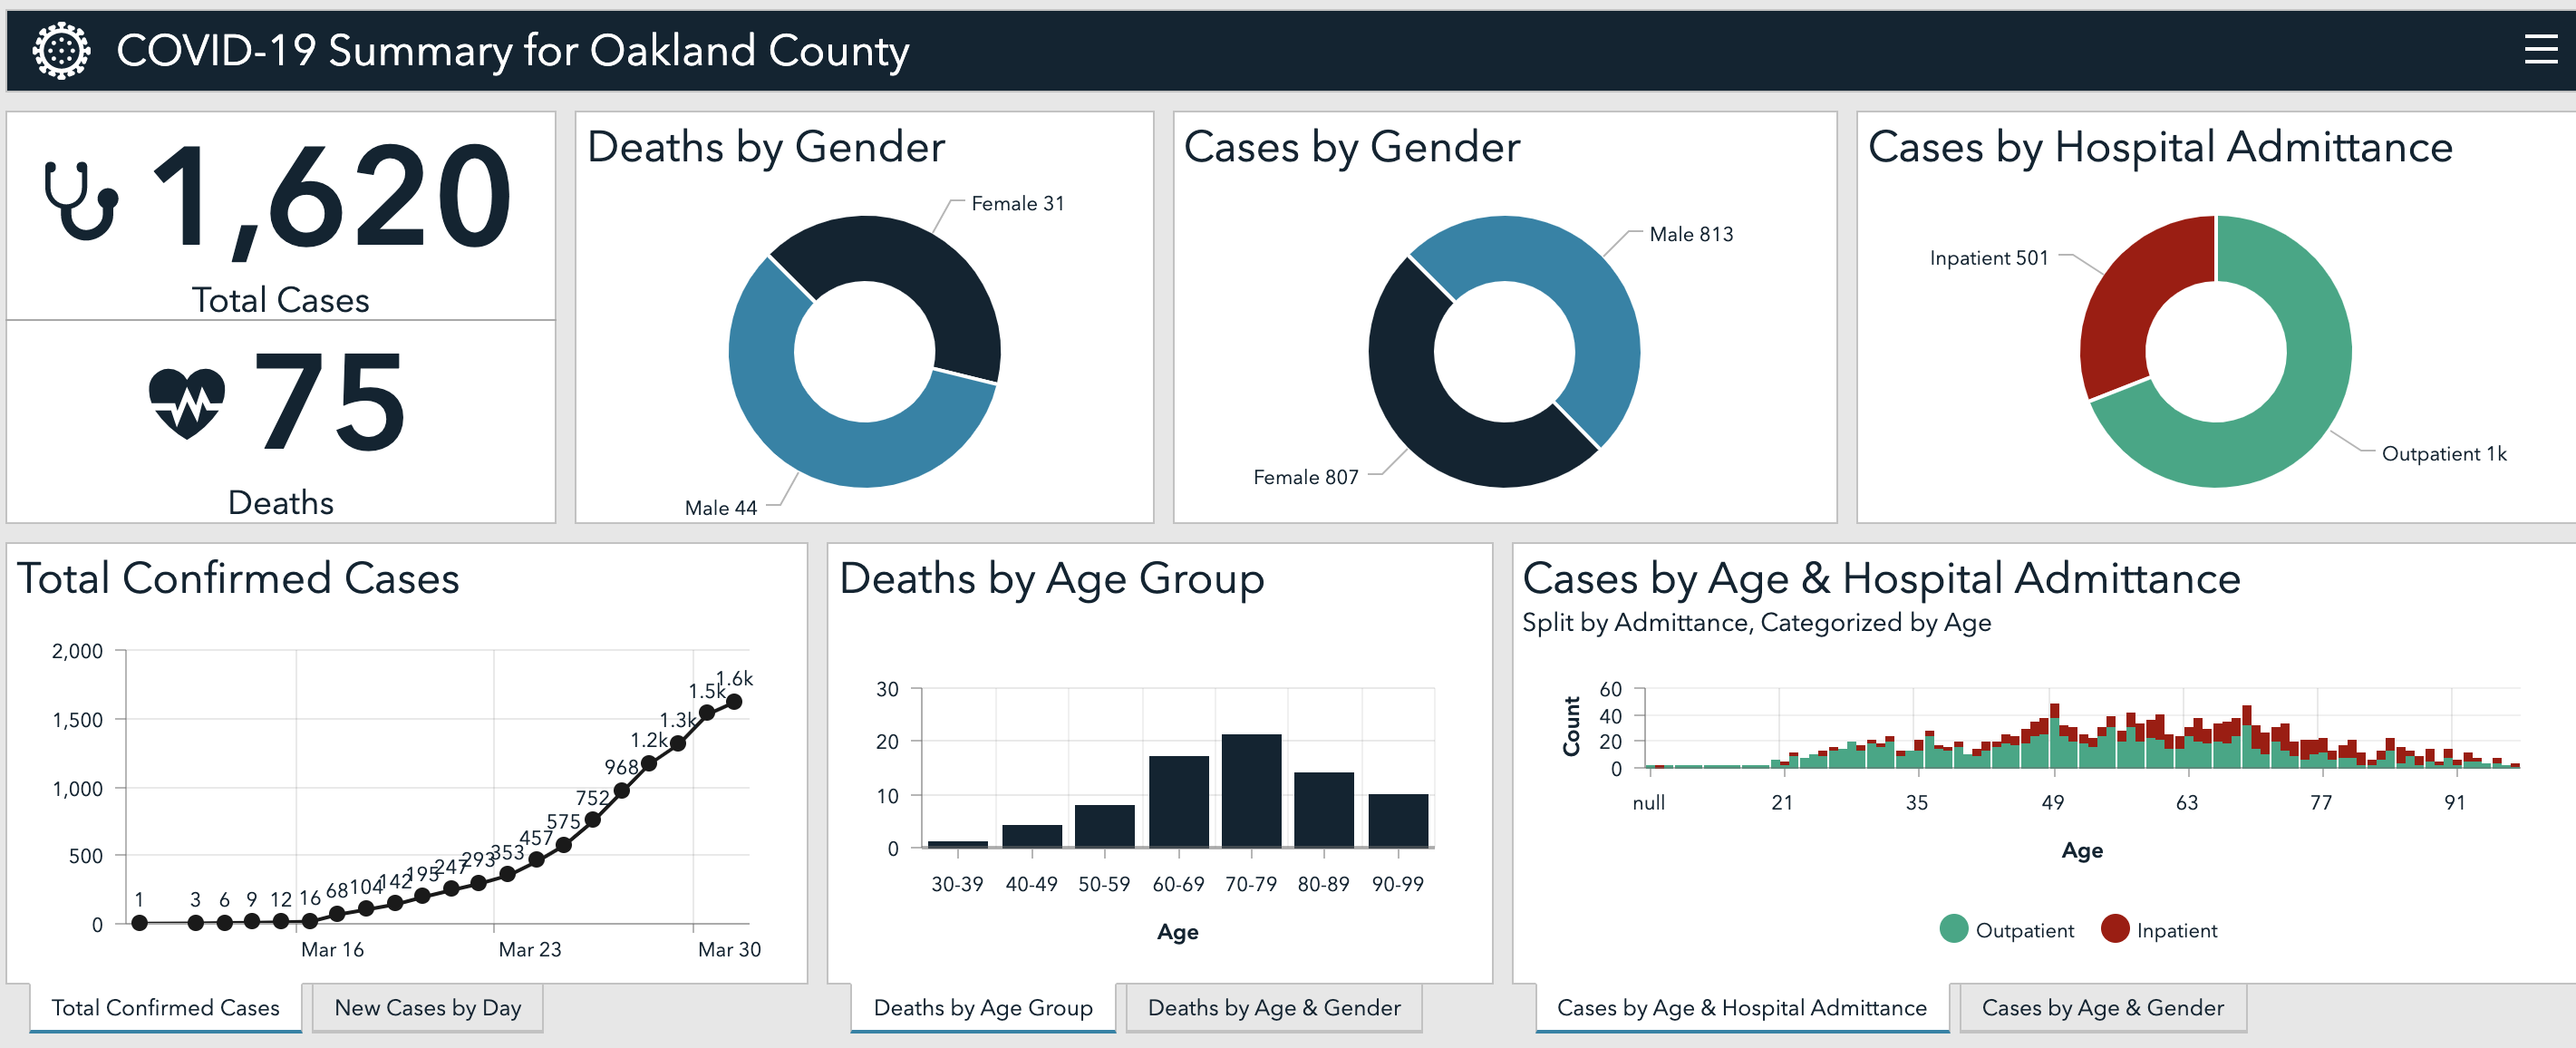
Task: Switch to New Cases by Day tab
Action: point(427,1007)
